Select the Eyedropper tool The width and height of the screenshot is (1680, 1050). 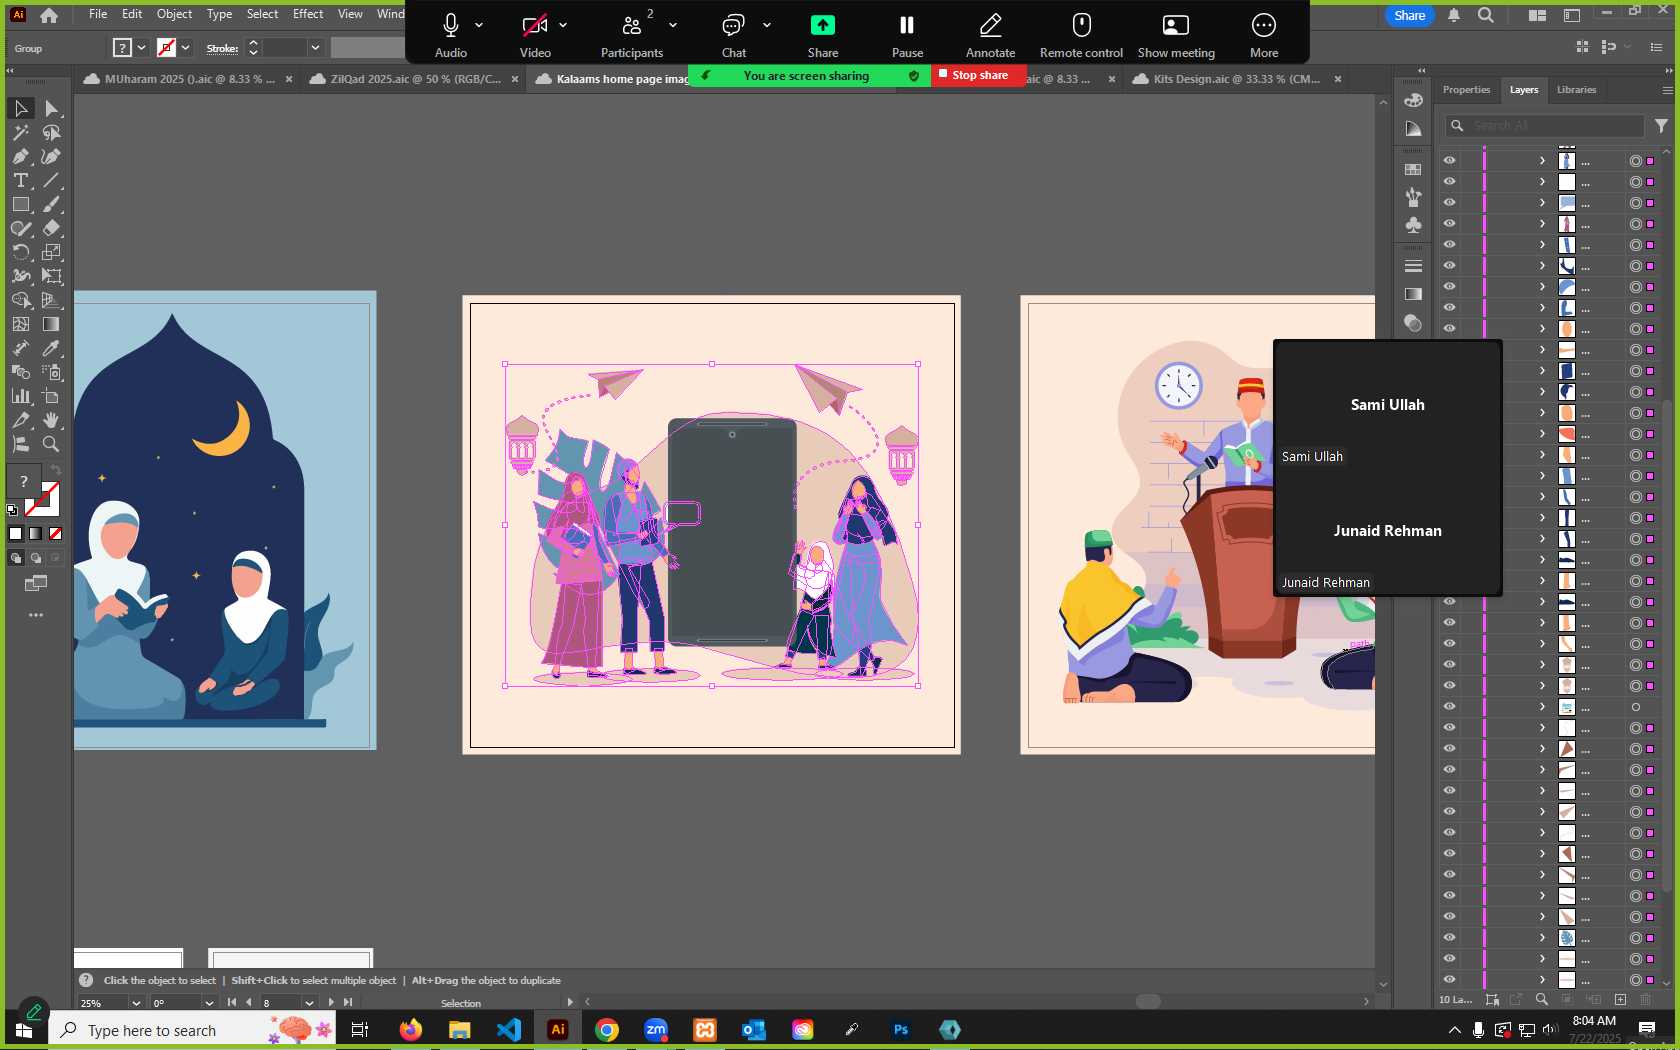click(x=52, y=348)
